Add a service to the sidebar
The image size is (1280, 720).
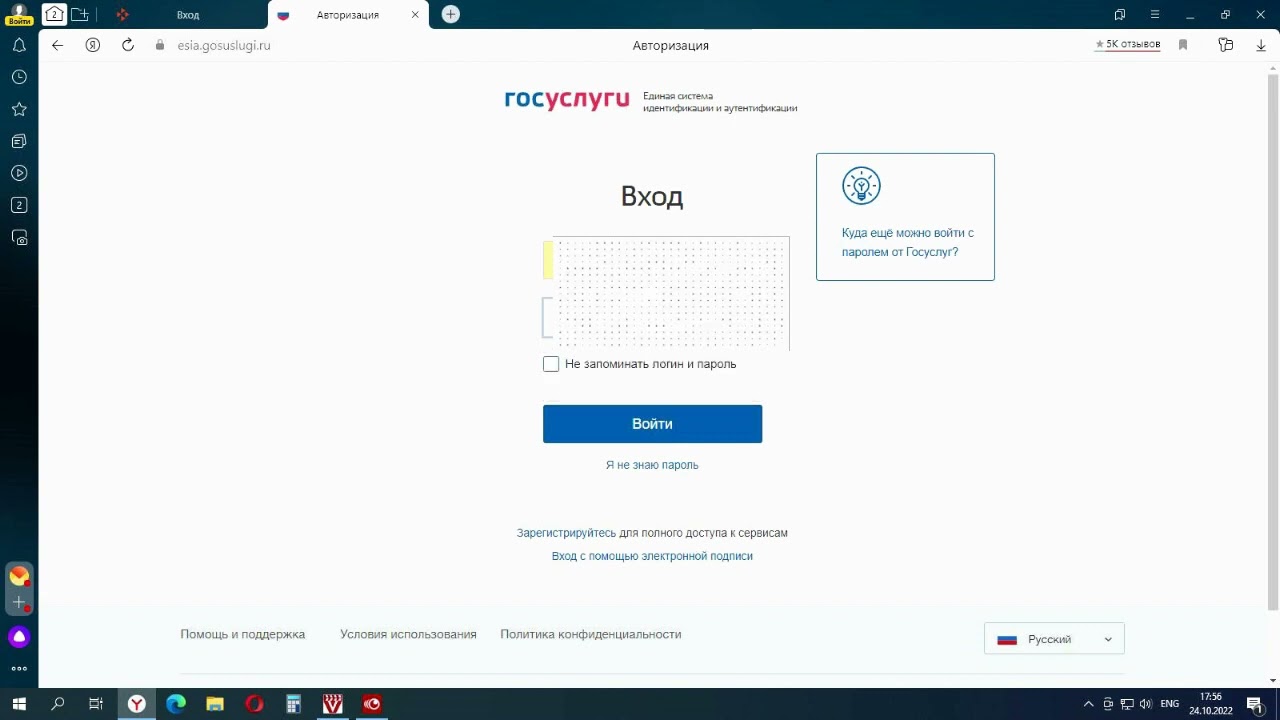[19, 603]
